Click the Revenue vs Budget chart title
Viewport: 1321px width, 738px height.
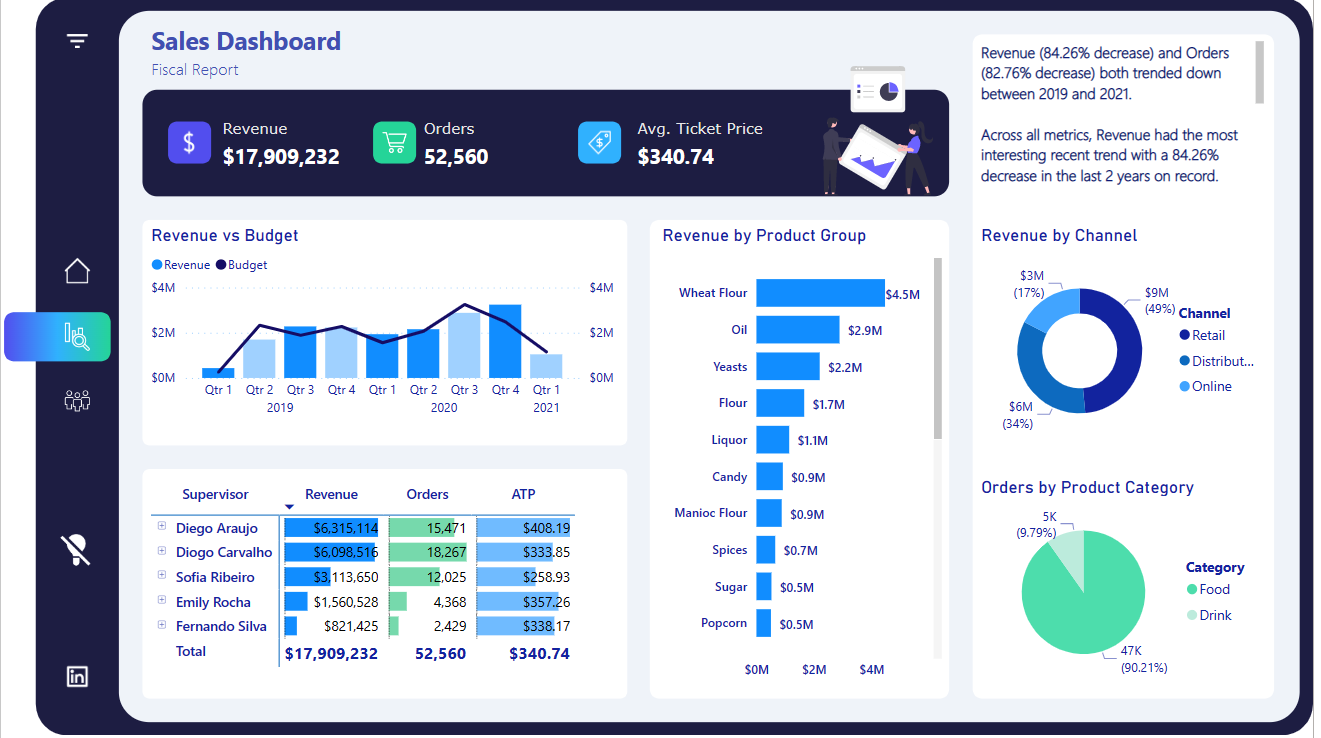pos(225,236)
